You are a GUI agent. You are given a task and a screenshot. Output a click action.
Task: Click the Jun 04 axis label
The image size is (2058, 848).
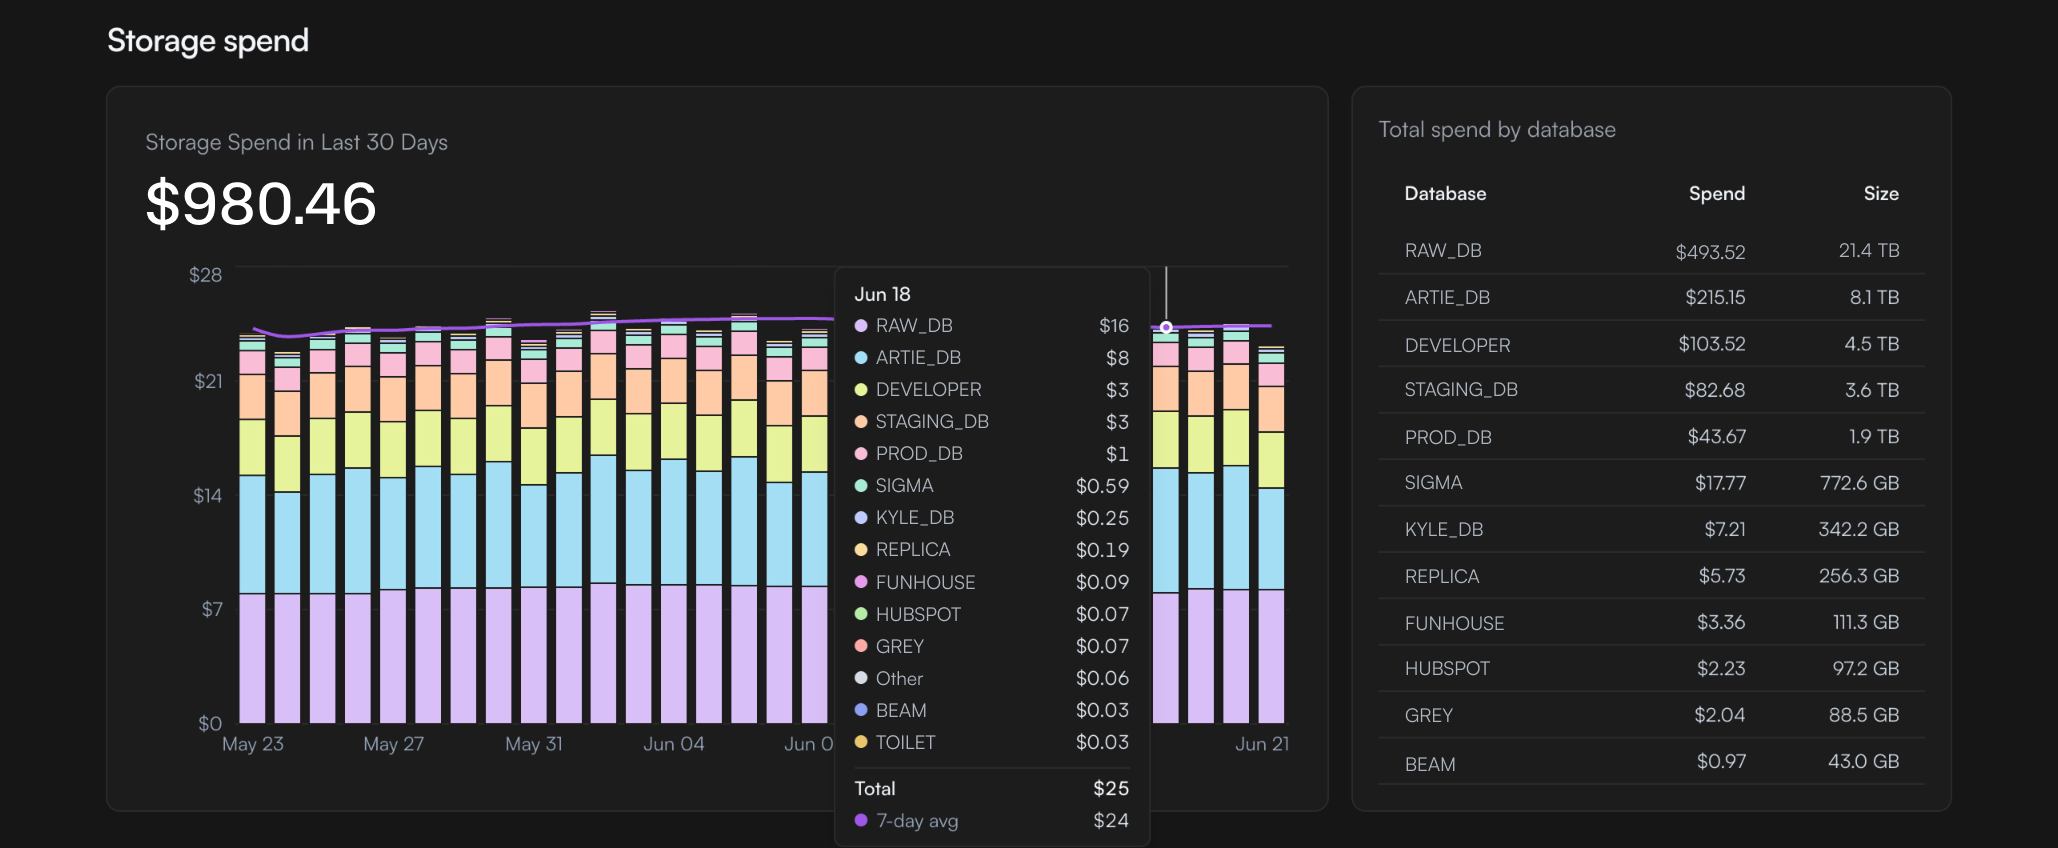point(673,744)
